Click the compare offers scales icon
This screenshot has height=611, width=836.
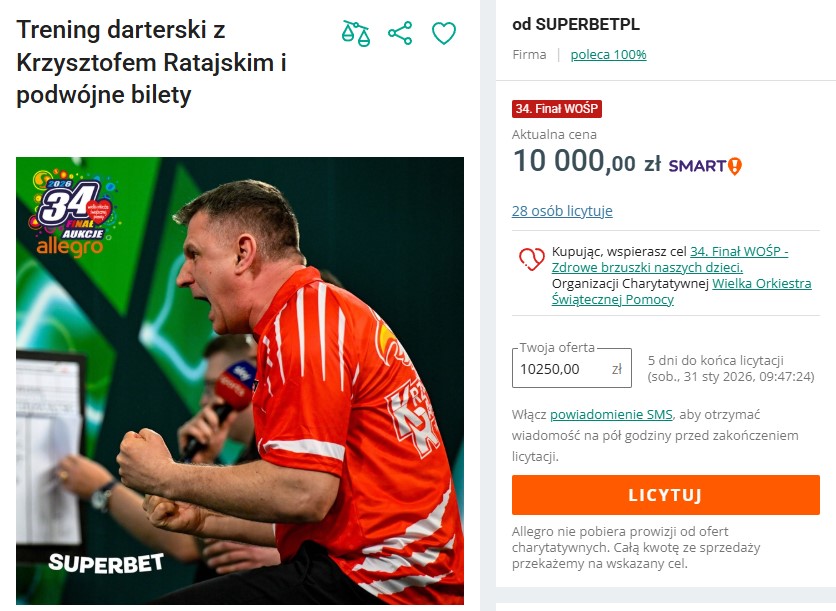(356, 34)
